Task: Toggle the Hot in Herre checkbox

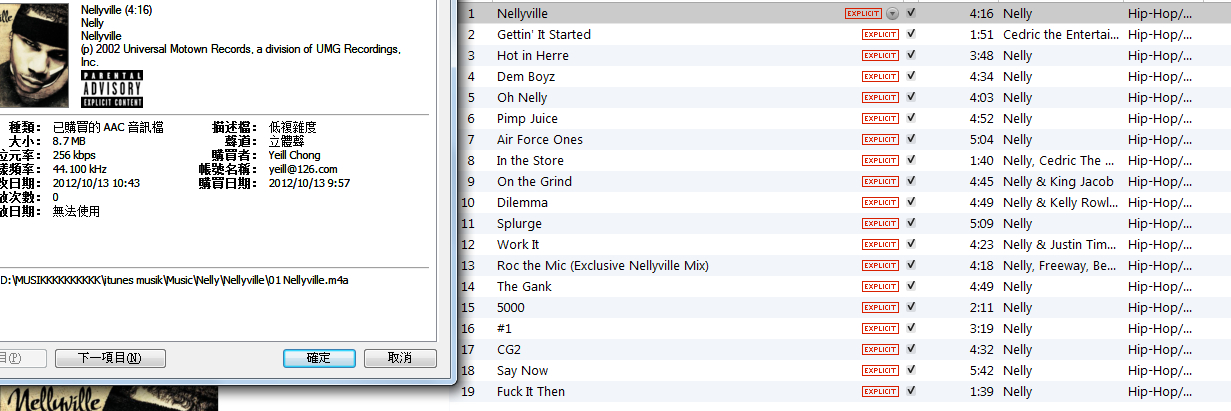Action: tap(911, 55)
